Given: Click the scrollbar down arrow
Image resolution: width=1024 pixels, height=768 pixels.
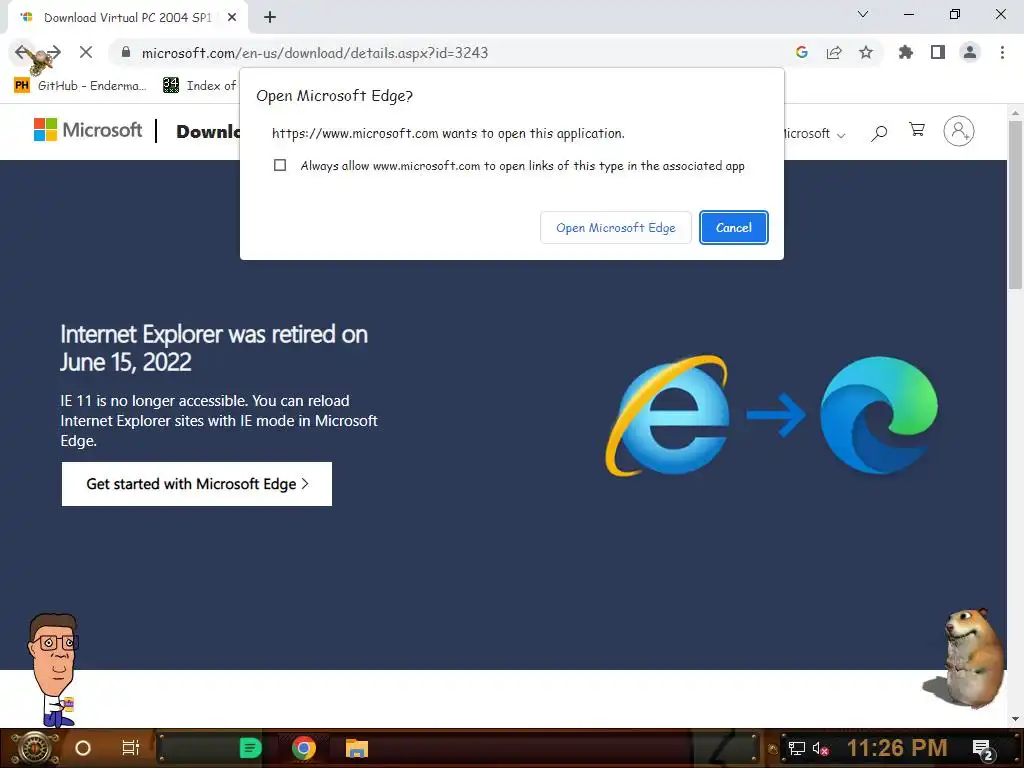Looking at the screenshot, I should 1015,718.
